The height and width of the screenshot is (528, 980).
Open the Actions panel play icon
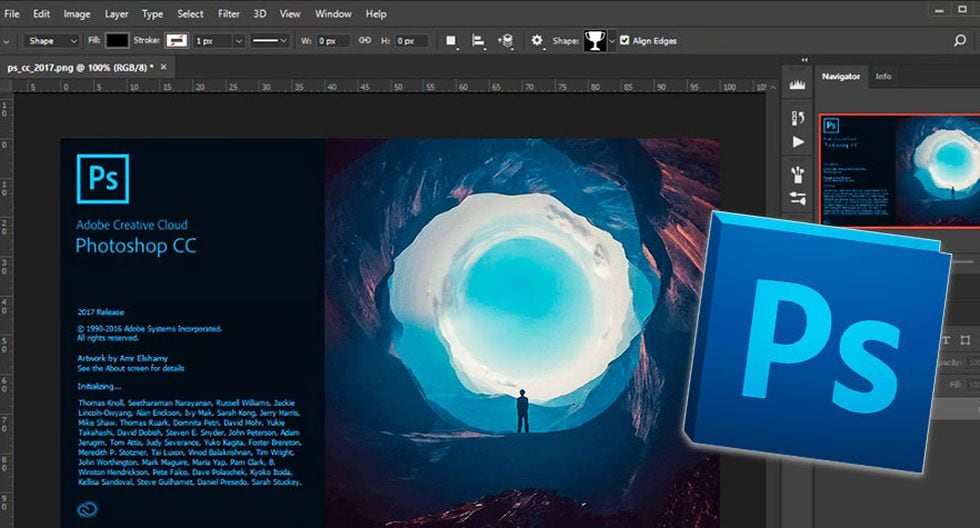[x=797, y=143]
